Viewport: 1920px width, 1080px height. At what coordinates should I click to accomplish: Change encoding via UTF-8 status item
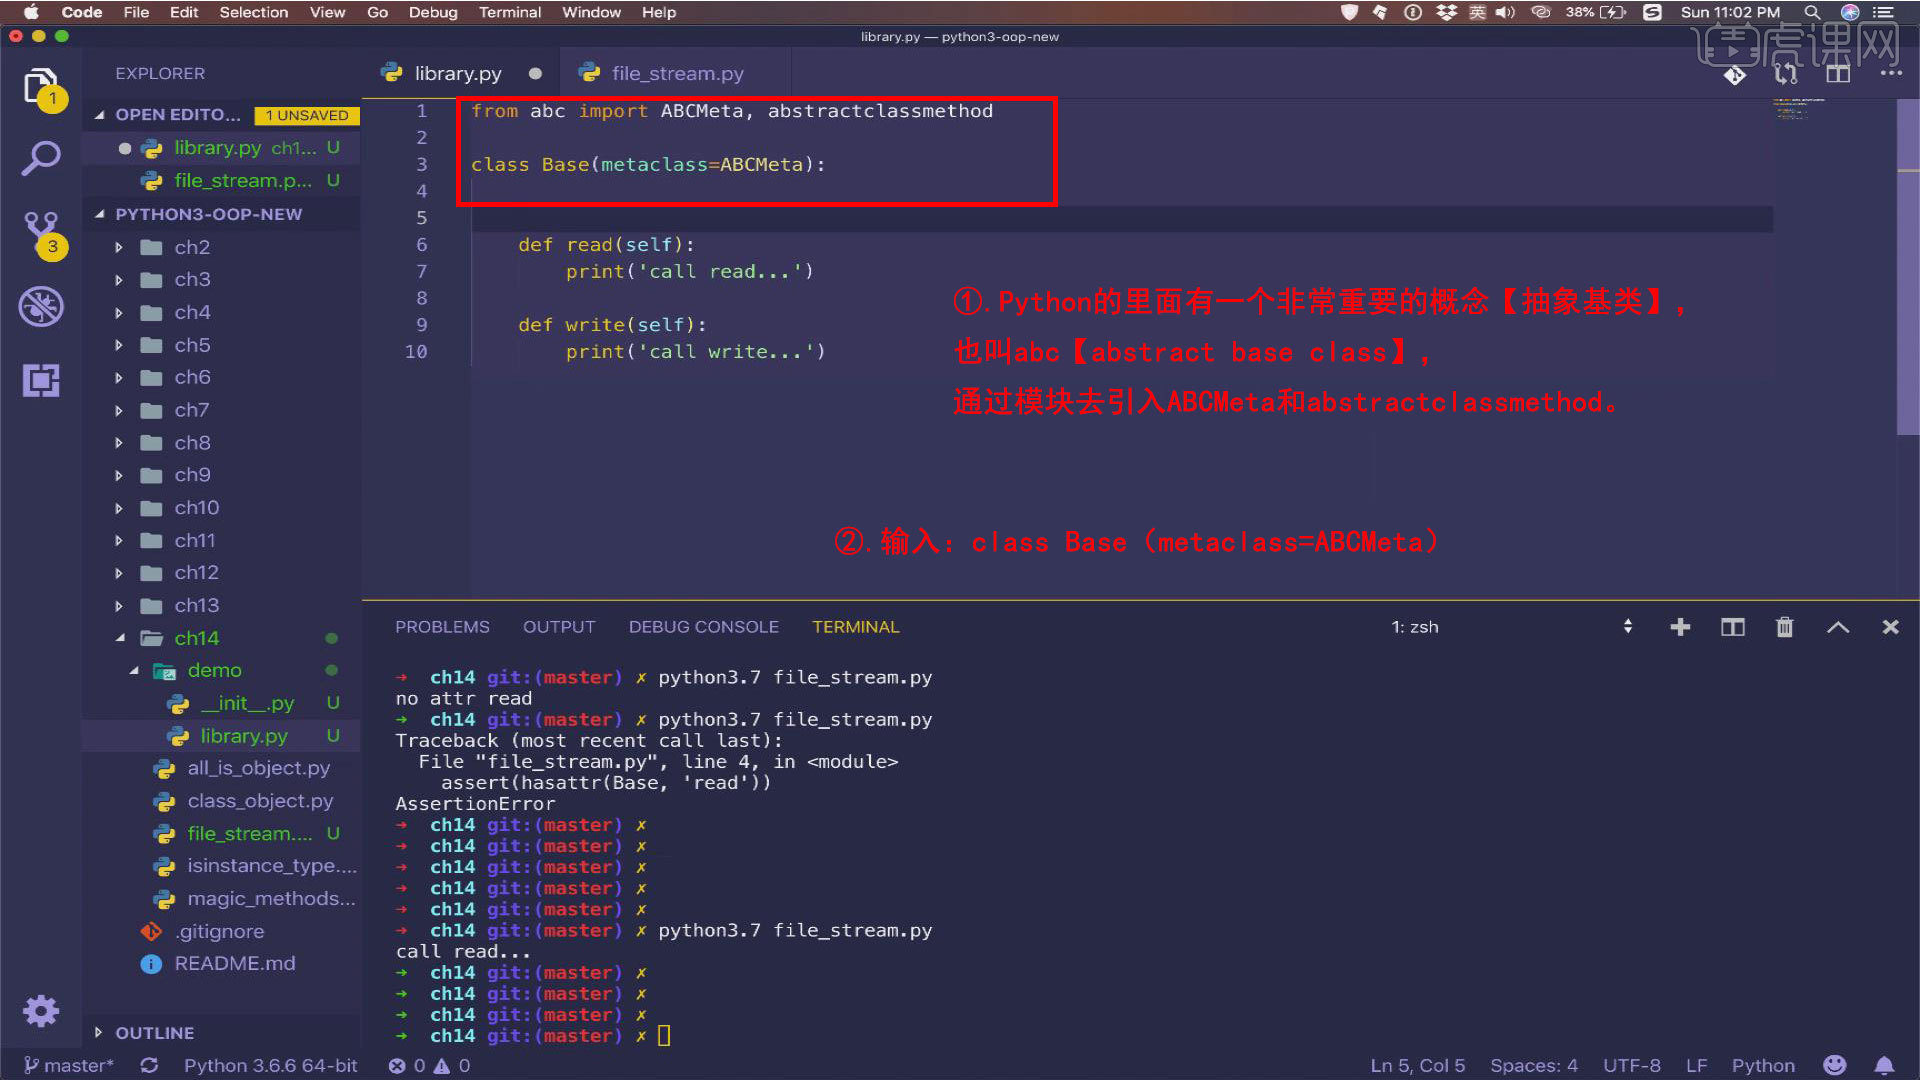point(1631,1065)
